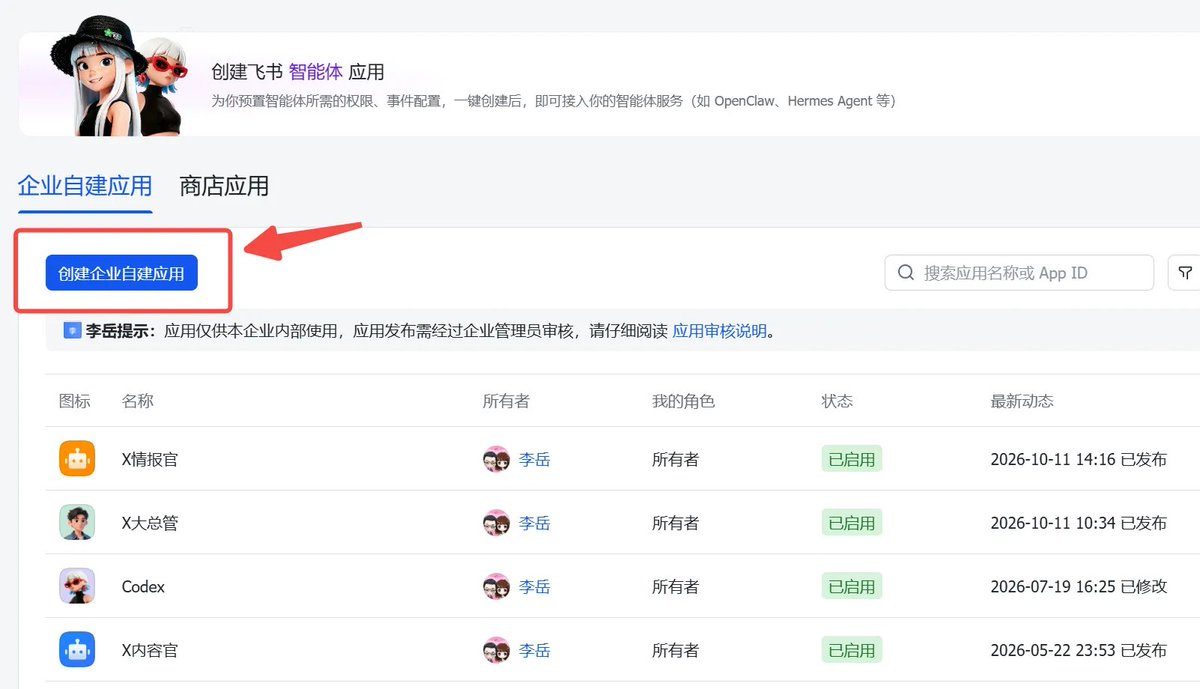The height and width of the screenshot is (689, 1200).
Task: Click the 状态 column header
Action: [838, 401]
